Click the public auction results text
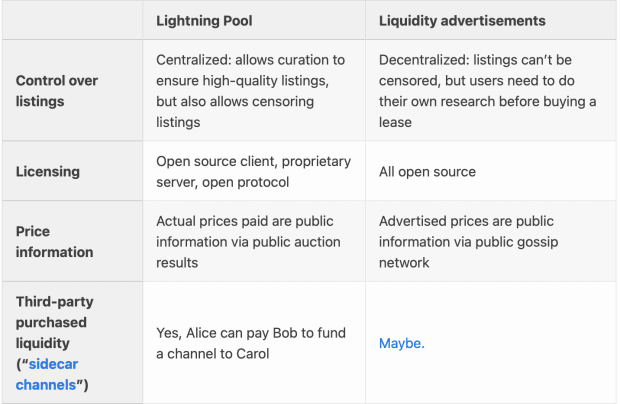This screenshot has height=404, width=620. [248, 252]
